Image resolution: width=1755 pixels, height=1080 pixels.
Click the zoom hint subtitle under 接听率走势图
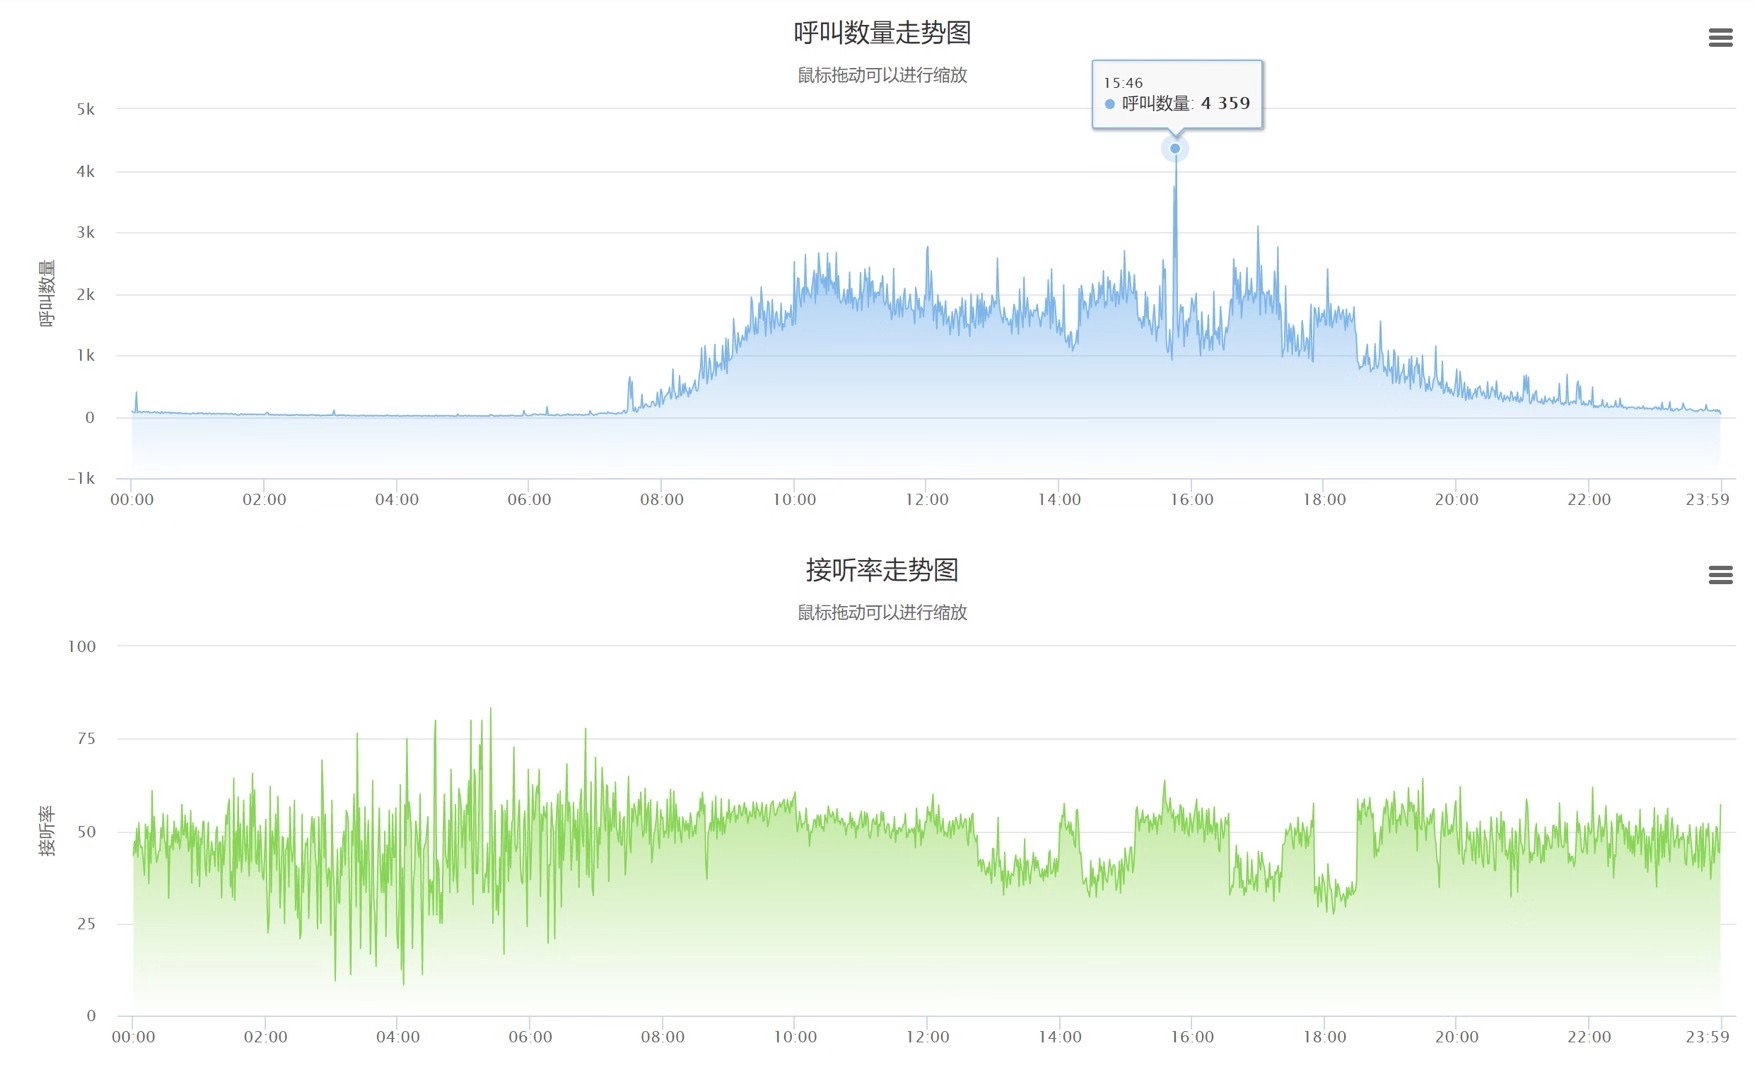882,612
